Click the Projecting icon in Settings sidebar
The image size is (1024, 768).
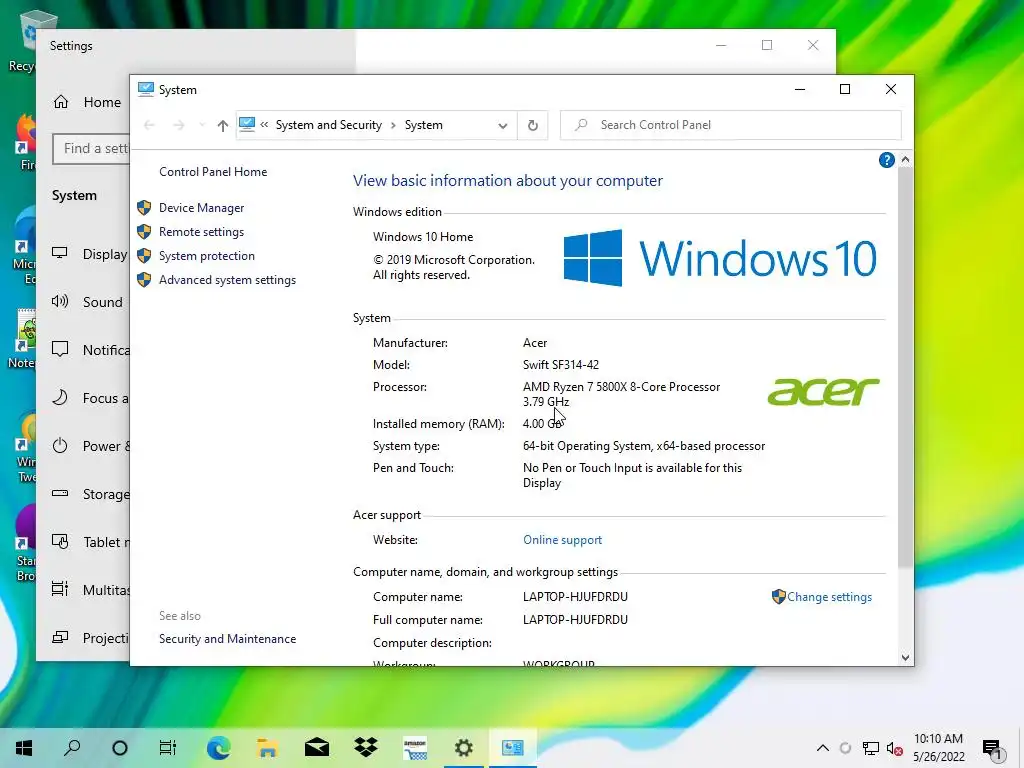pyautogui.click(x=60, y=637)
